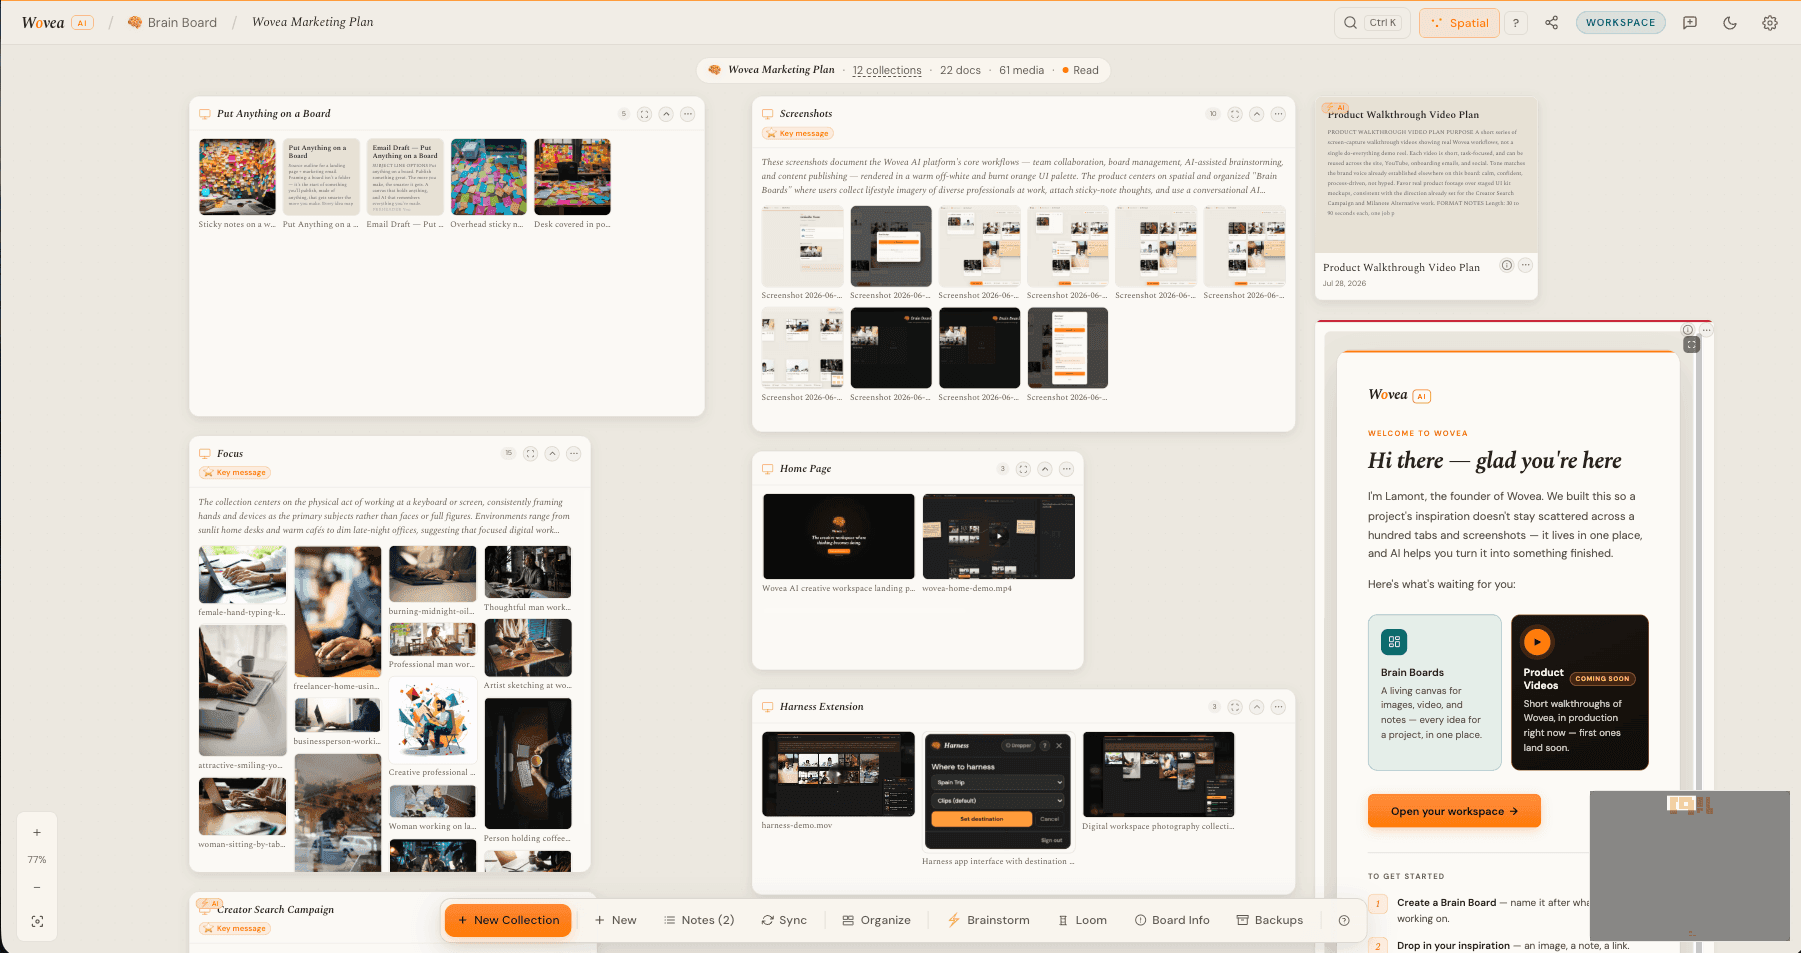
Task: Click Key message tag in Screenshots
Action: [x=798, y=133]
